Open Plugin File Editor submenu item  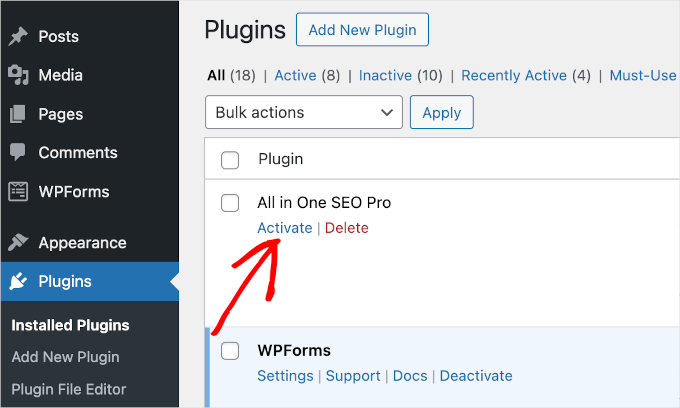click(69, 389)
